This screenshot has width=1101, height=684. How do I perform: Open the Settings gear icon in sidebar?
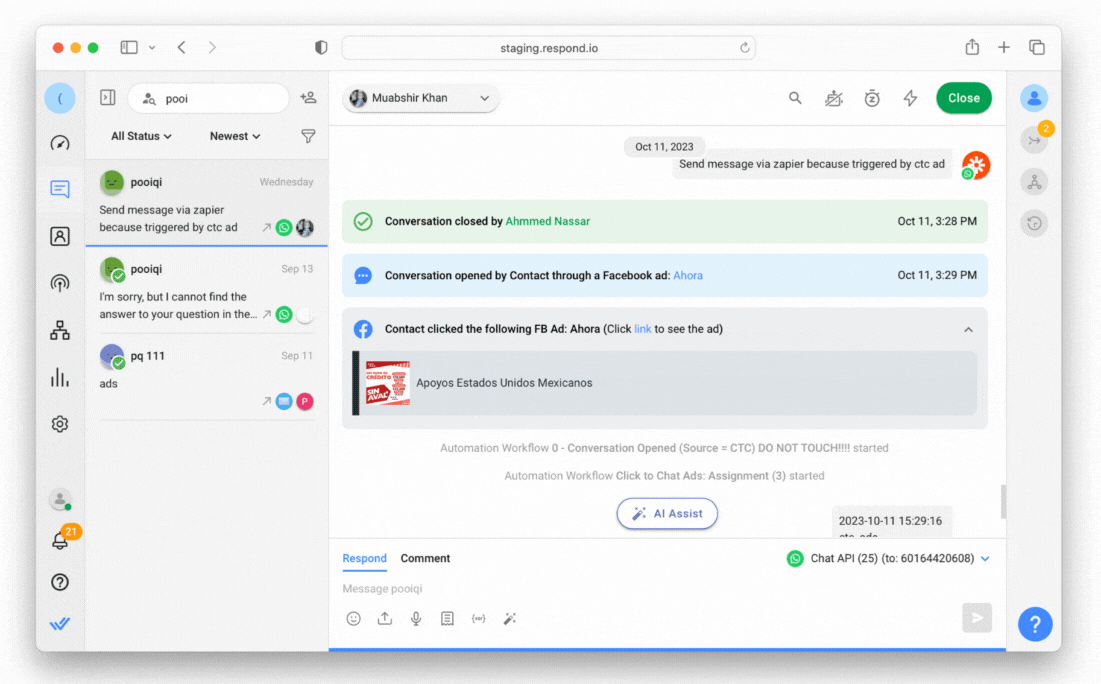60,424
